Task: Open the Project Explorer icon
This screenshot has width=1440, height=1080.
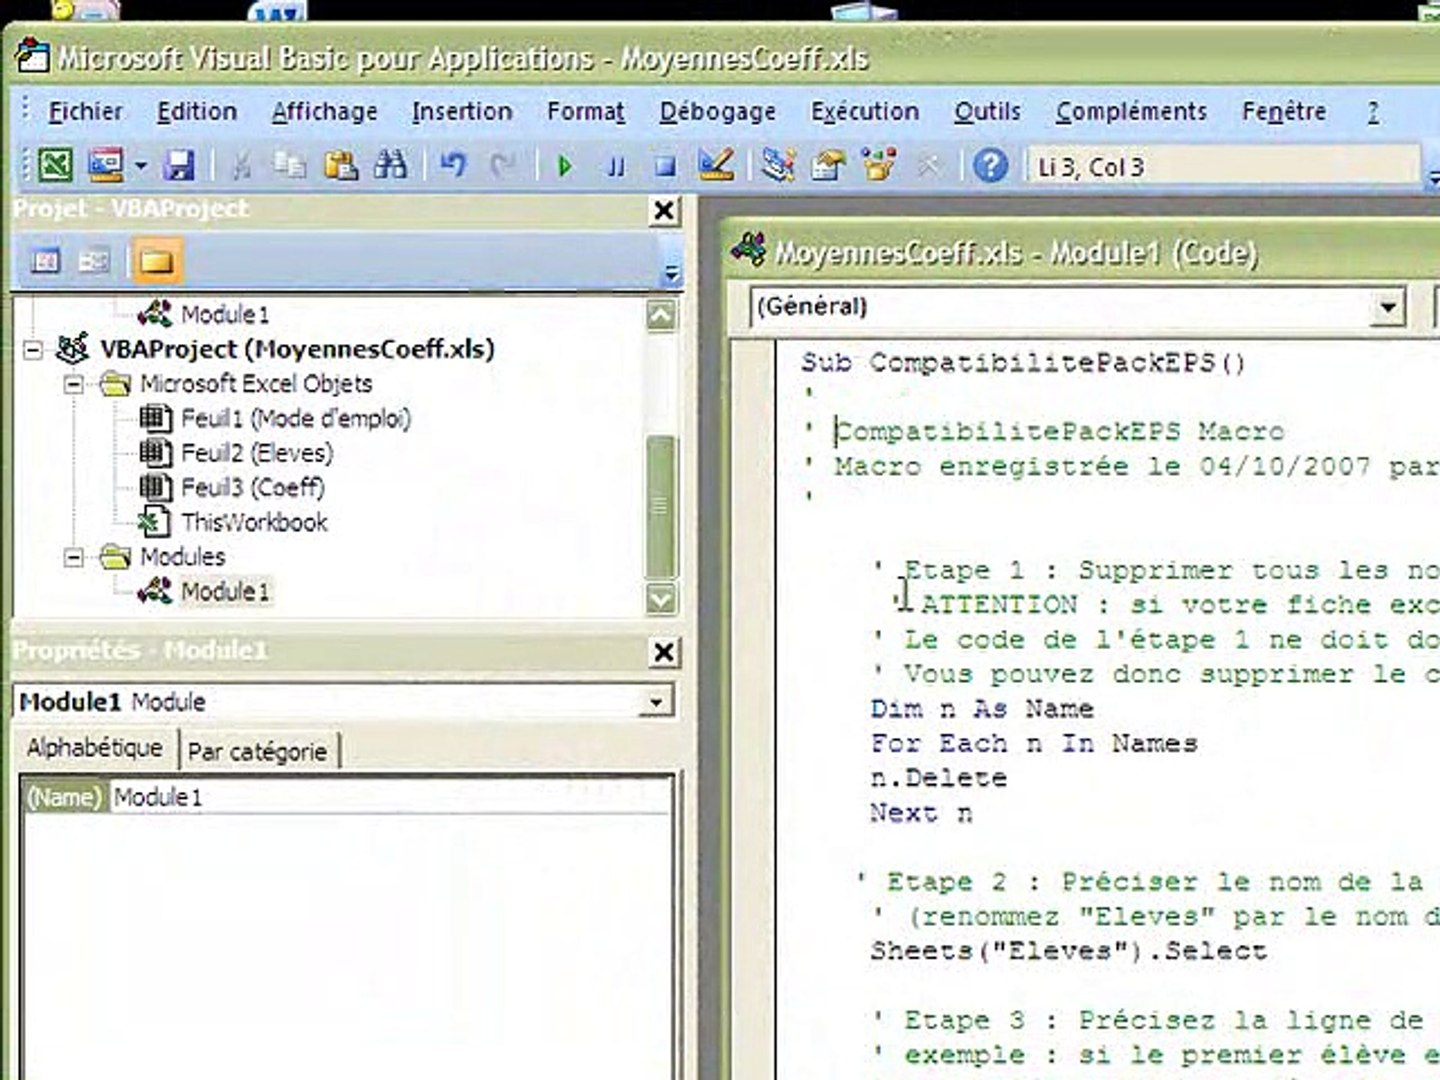Action: (x=778, y=165)
